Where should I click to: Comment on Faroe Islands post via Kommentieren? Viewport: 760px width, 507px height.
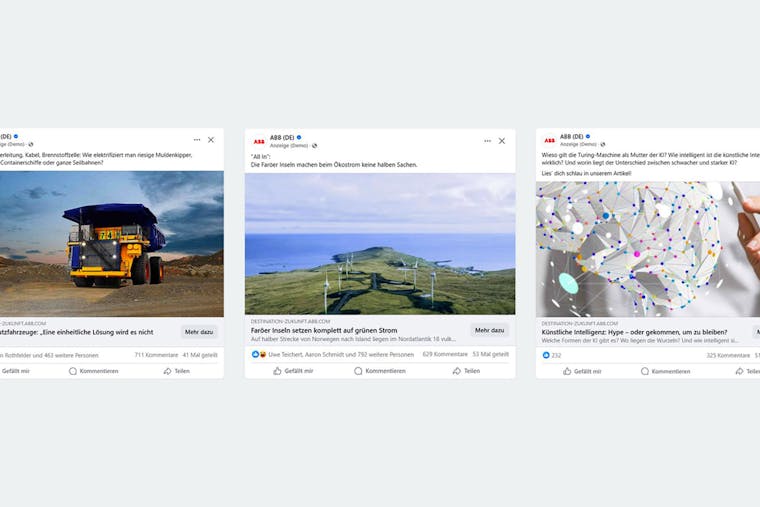pos(380,371)
